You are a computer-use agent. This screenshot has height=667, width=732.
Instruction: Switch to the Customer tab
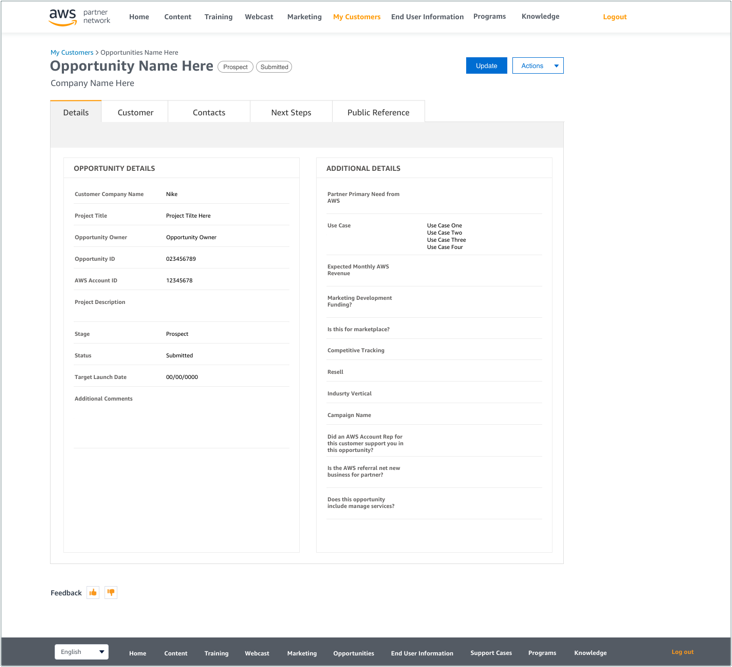tap(135, 112)
